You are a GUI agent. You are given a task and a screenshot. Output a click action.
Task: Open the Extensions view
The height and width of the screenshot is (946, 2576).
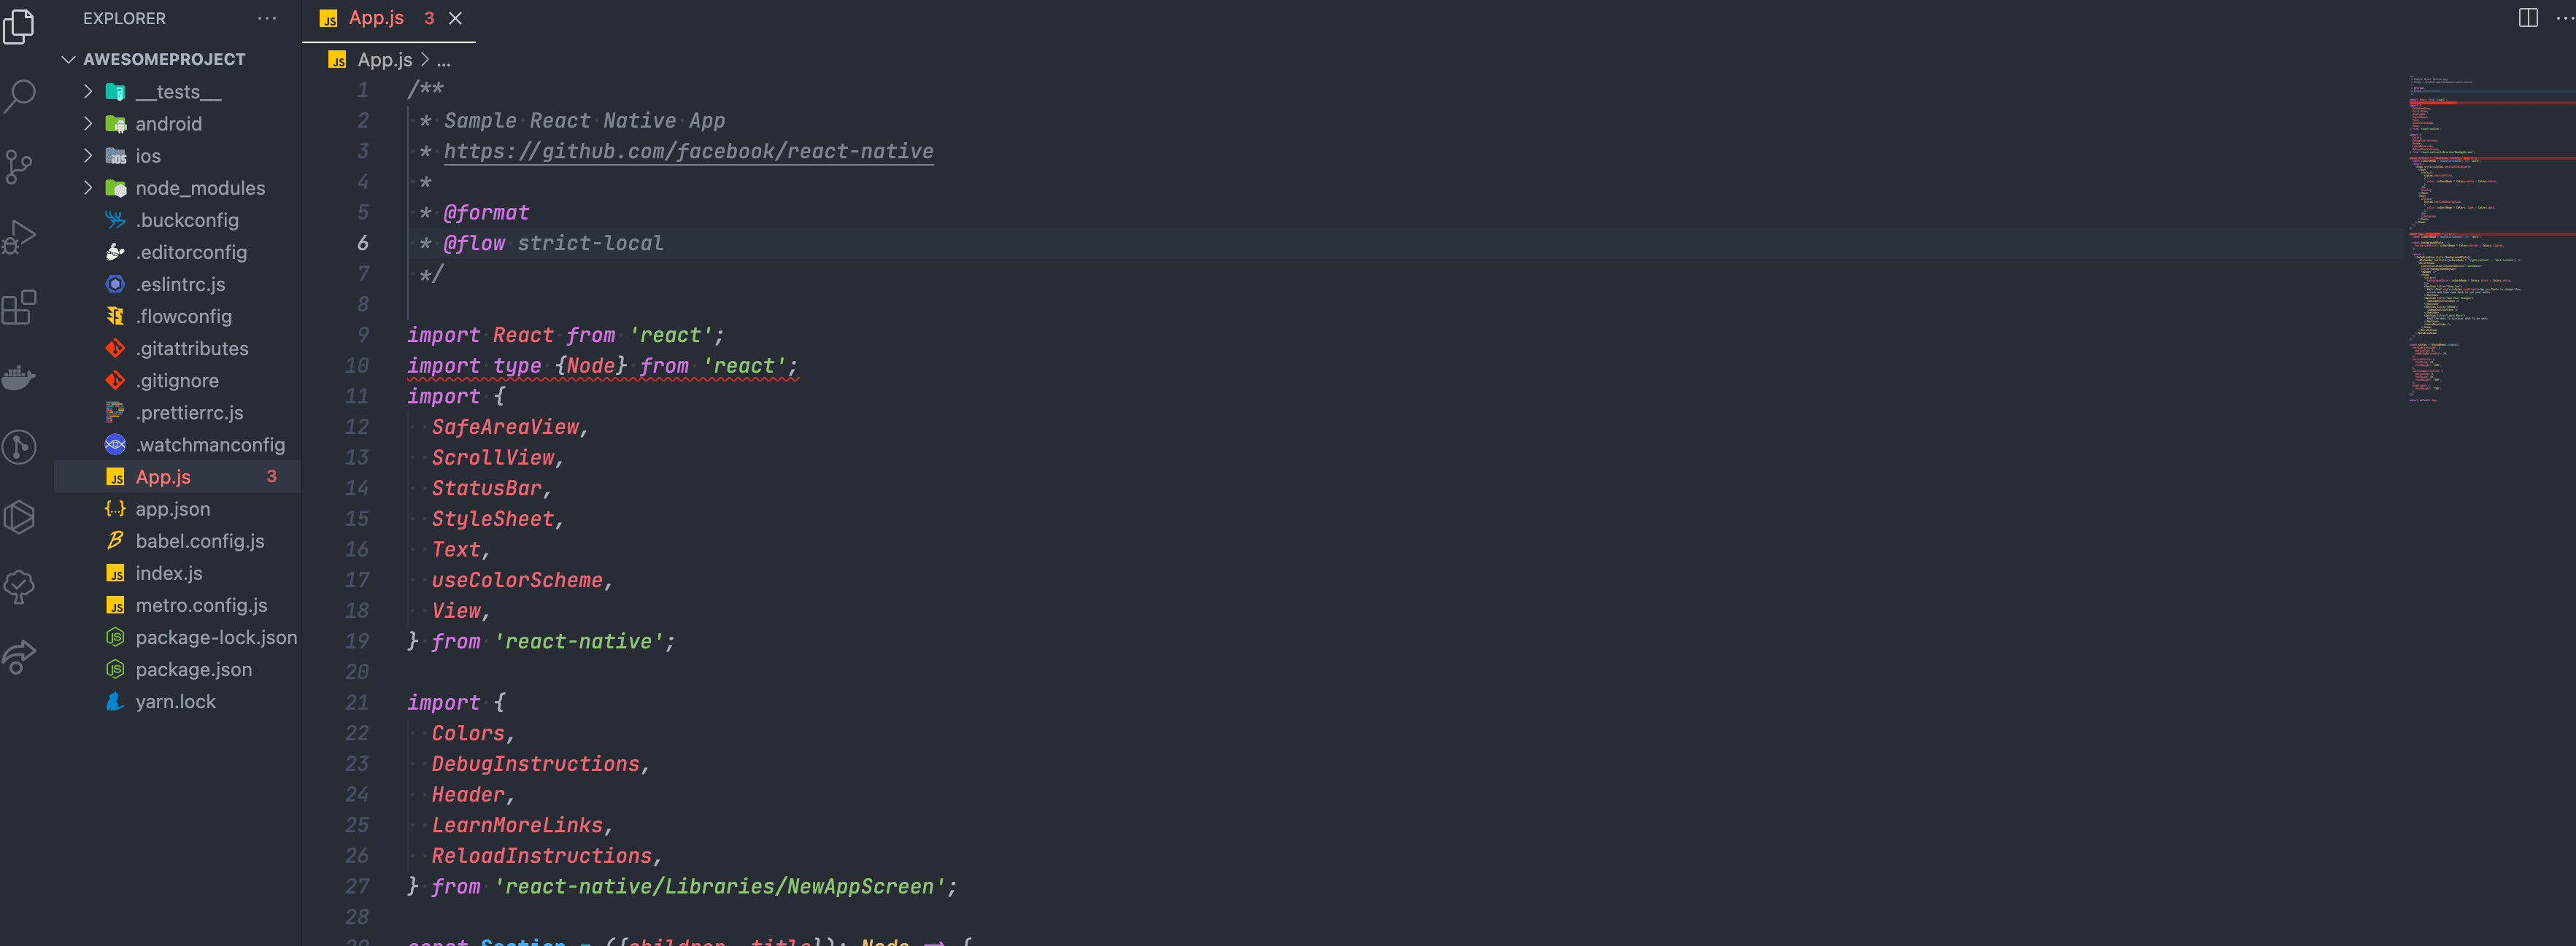pos(19,307)
